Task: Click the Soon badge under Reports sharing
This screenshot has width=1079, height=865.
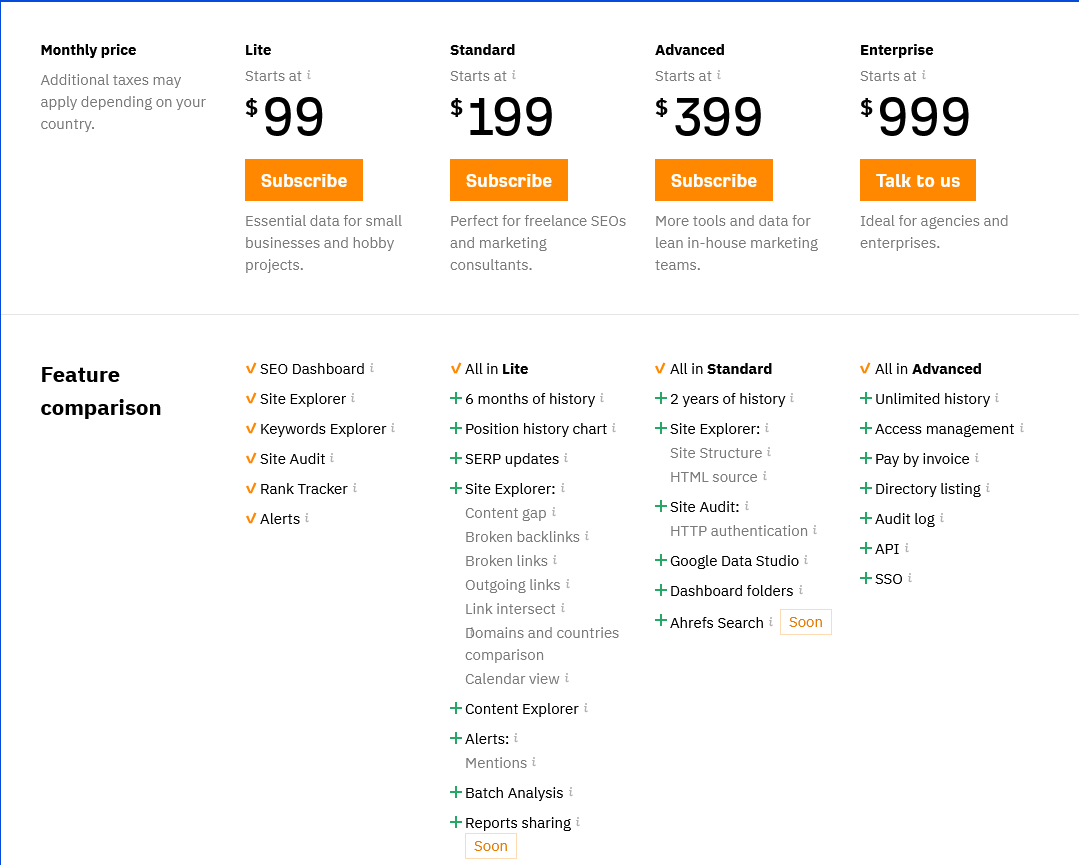Action: pyautogui.click(x=490, y=845)
